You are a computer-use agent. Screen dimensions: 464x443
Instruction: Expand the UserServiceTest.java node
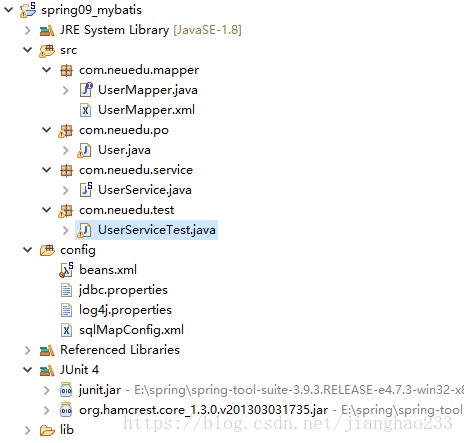point(66,230)
